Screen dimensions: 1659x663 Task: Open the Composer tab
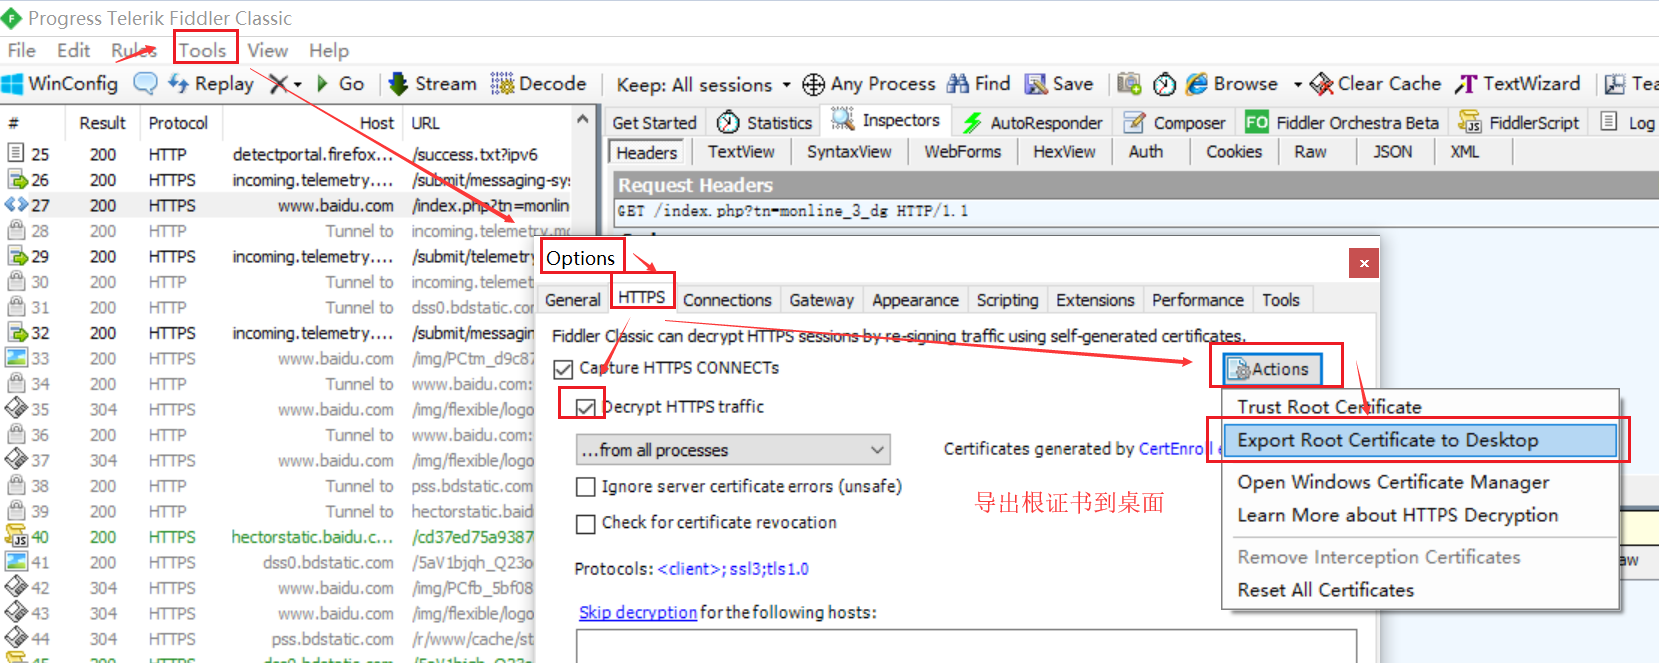click(x=1175, y=122)
